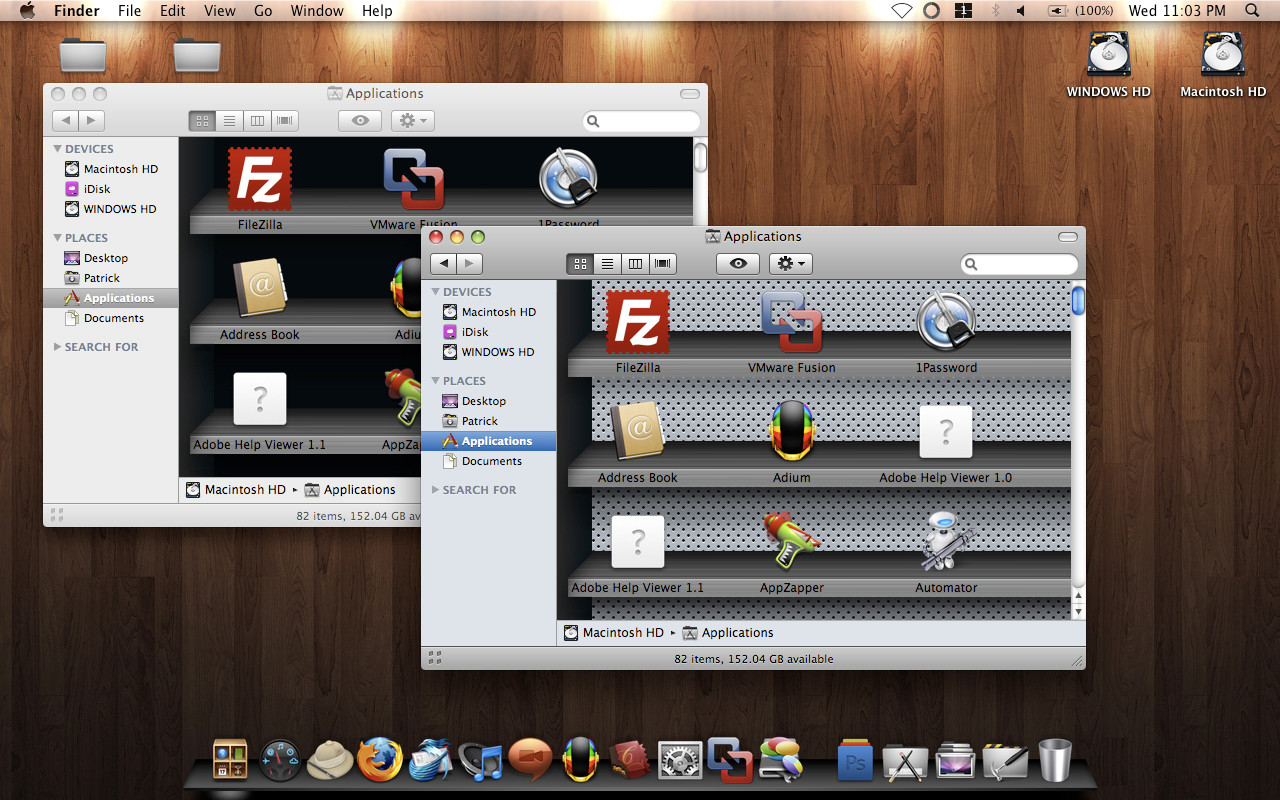Open the View menu
Screen dimensions: 1280x800
219,11
